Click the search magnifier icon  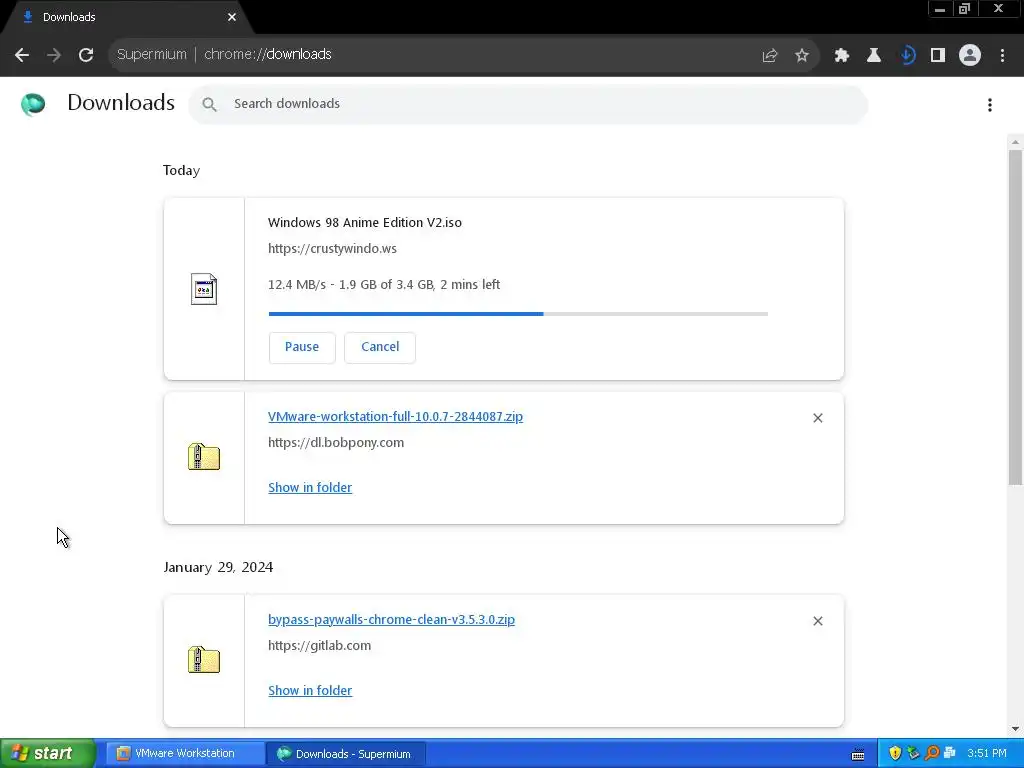coord(209,104)
